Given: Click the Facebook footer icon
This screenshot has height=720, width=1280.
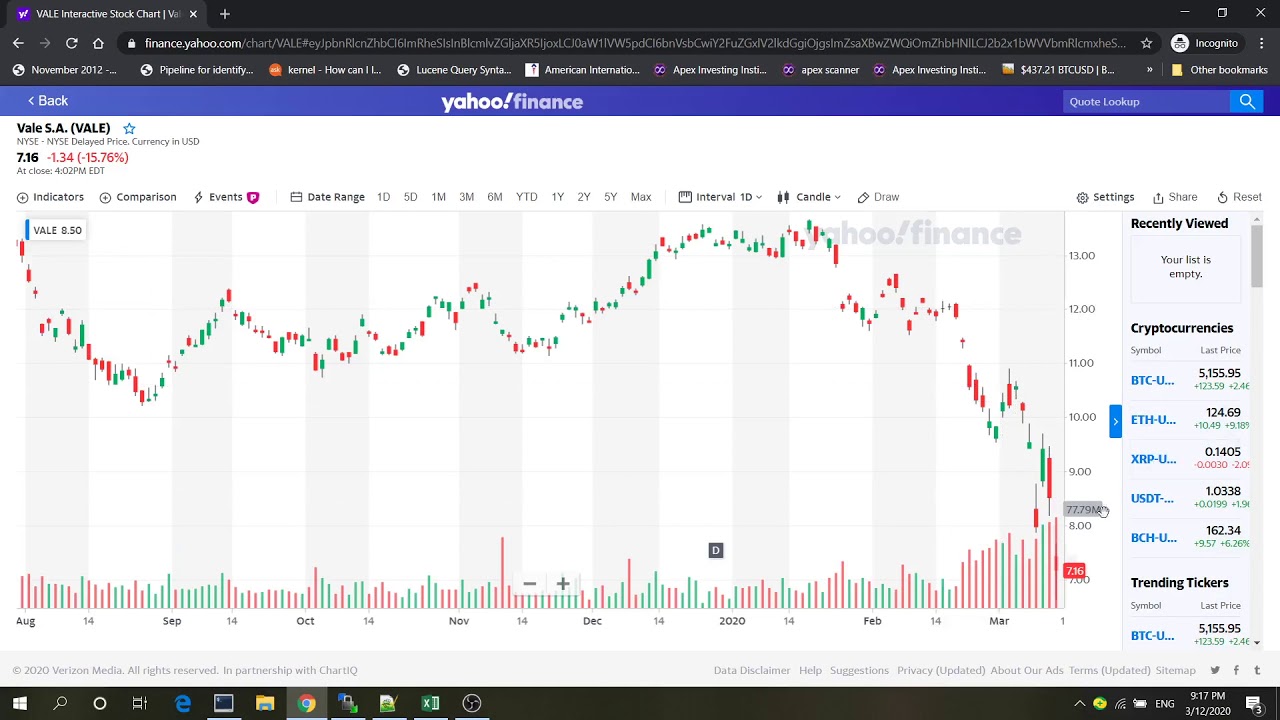Looking at the screenshot, I should (x=1236, y=670).
